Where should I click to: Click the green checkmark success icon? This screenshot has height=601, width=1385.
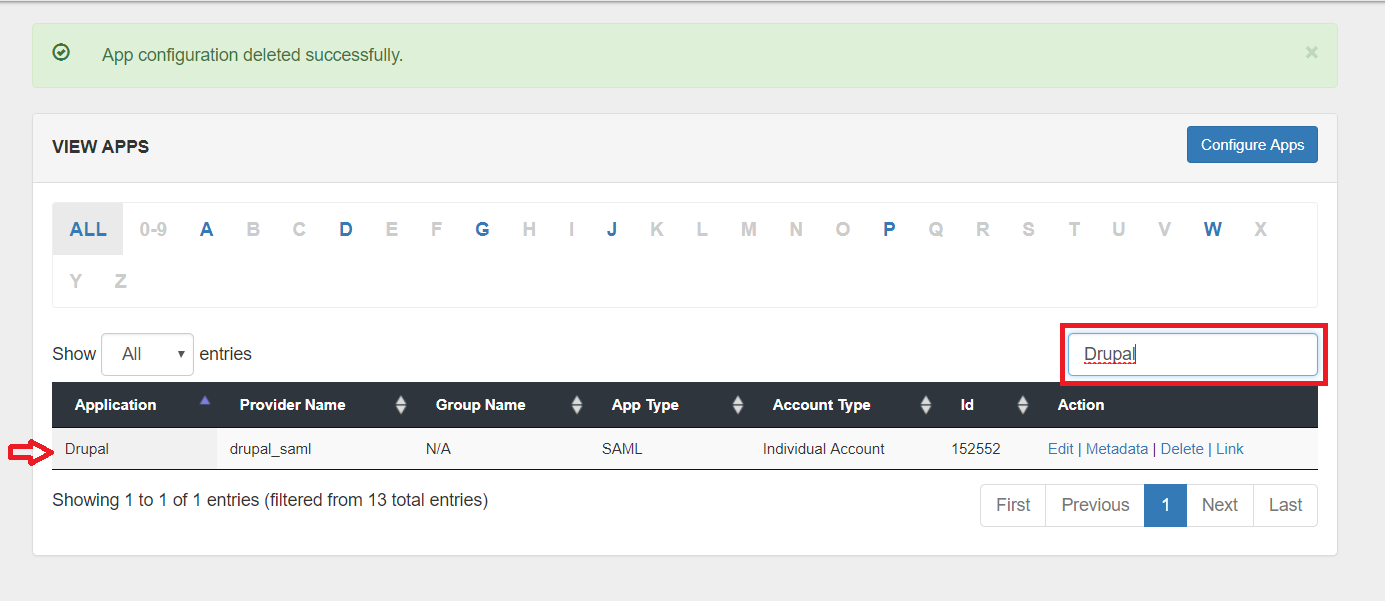(x=61, y=53)
